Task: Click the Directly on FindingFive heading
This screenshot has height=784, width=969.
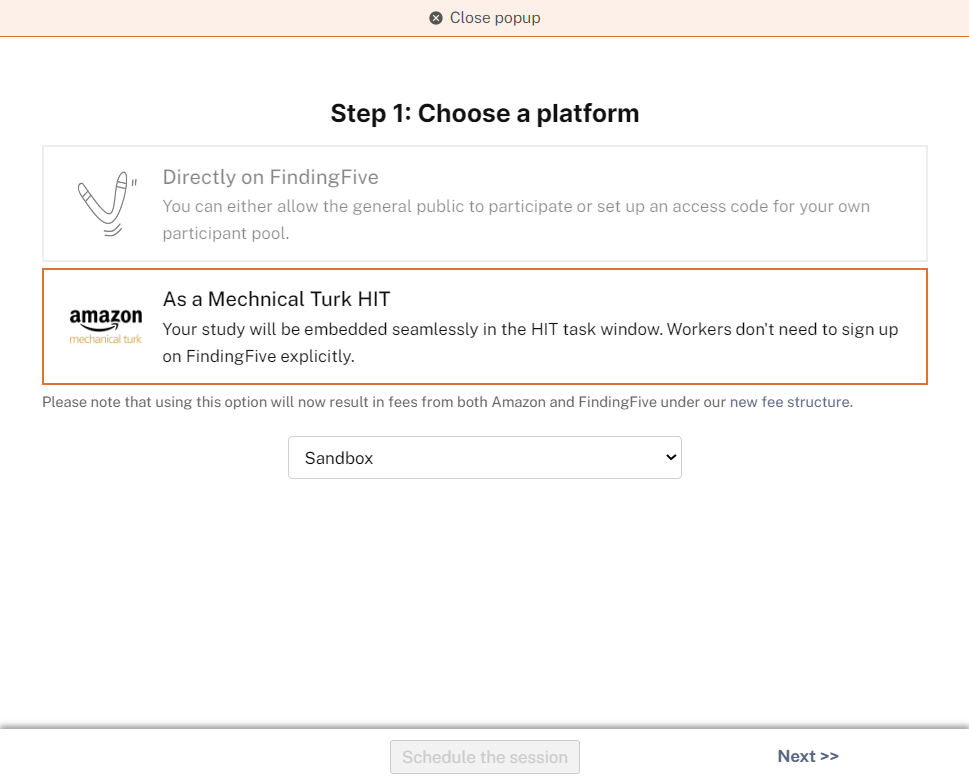Action: (x=271, y=177)
